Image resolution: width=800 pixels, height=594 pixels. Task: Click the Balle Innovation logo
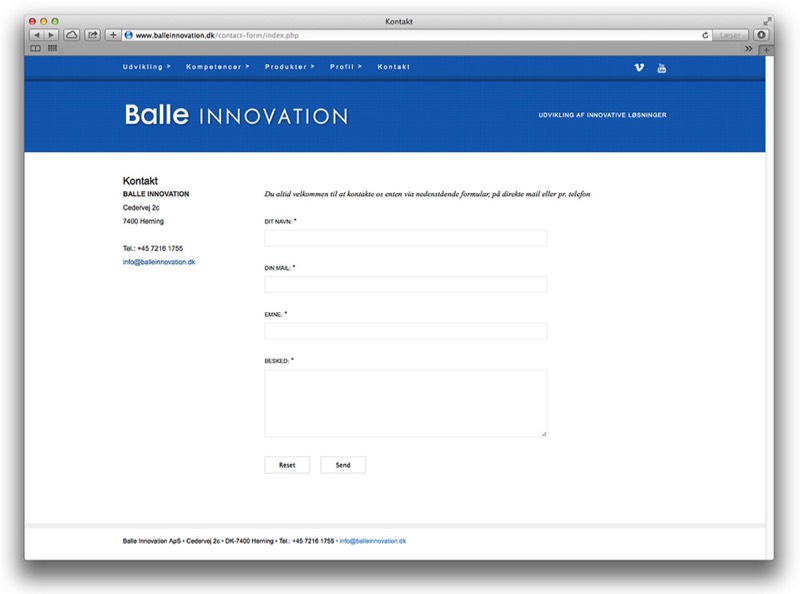[236, 115]
